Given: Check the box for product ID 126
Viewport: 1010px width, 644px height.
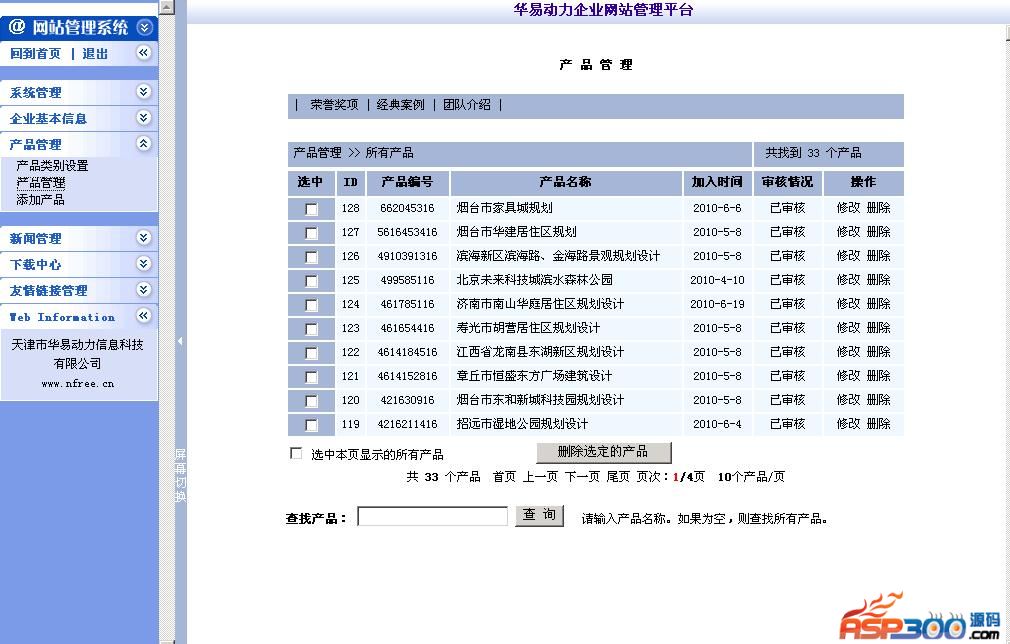Looking at the screenshot, I should point(311,258).
